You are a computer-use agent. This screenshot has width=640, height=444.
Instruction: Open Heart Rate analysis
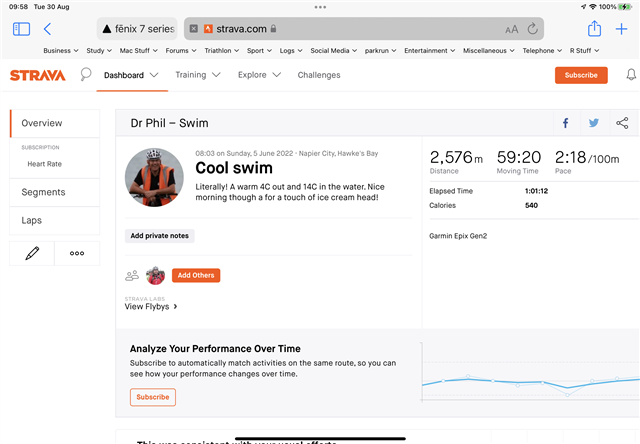pos(44,164)
